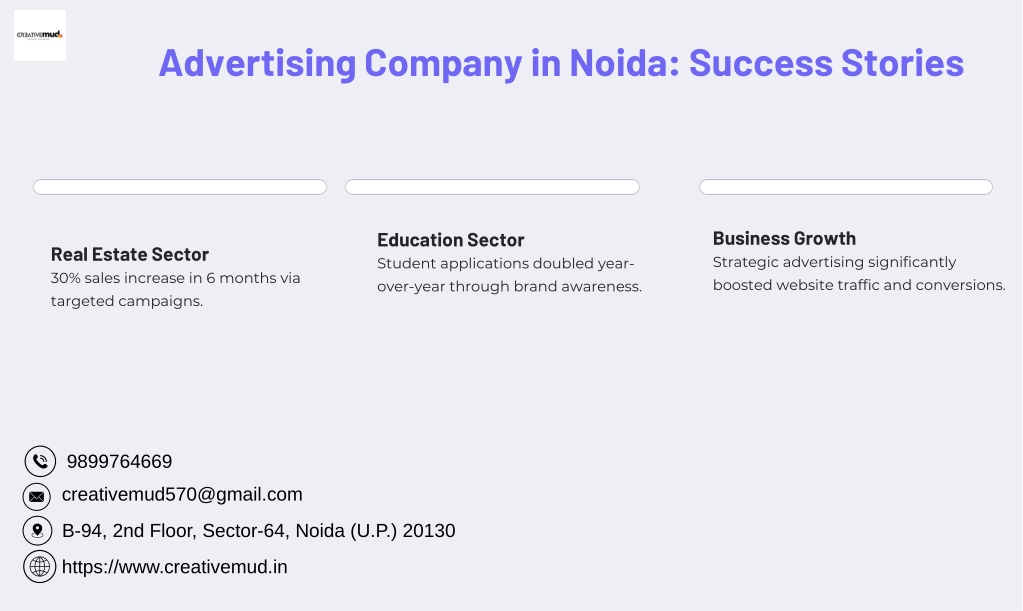Viewport: 1023px width, 611px height.
Task: Click the bar above Business Growth
Action: tap(846, 187)
